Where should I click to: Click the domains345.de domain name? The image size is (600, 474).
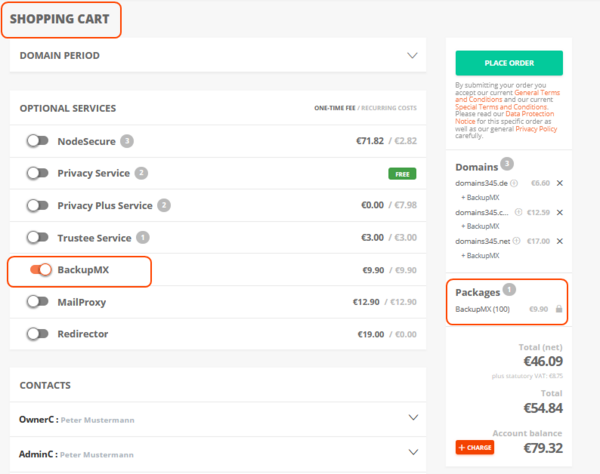(x=481, y=183)
